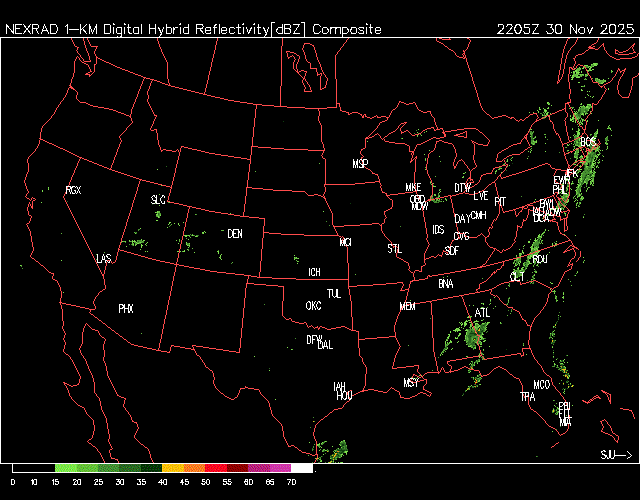Select the MEM station label

click(407, 306)
